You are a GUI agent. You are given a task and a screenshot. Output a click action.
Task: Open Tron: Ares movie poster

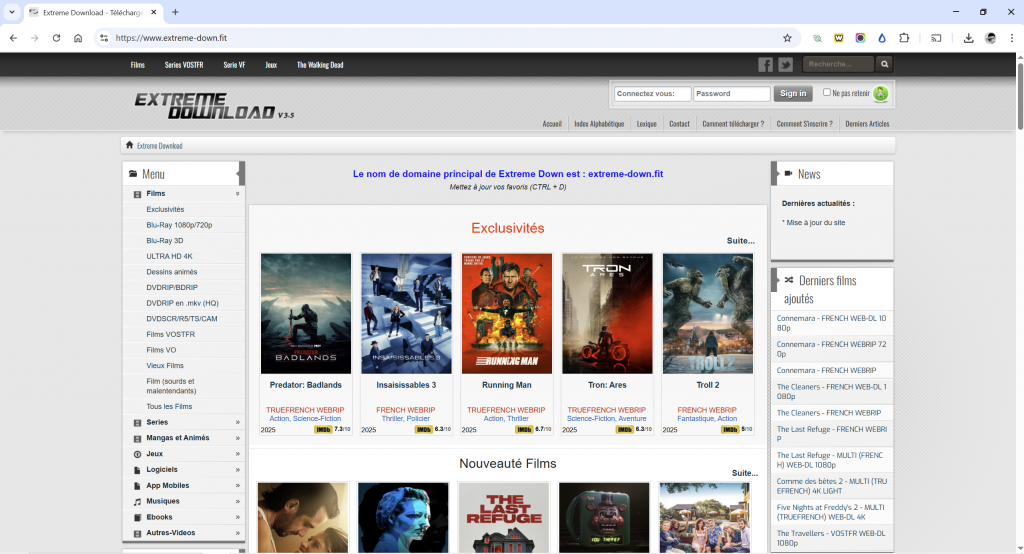[607, 314]
